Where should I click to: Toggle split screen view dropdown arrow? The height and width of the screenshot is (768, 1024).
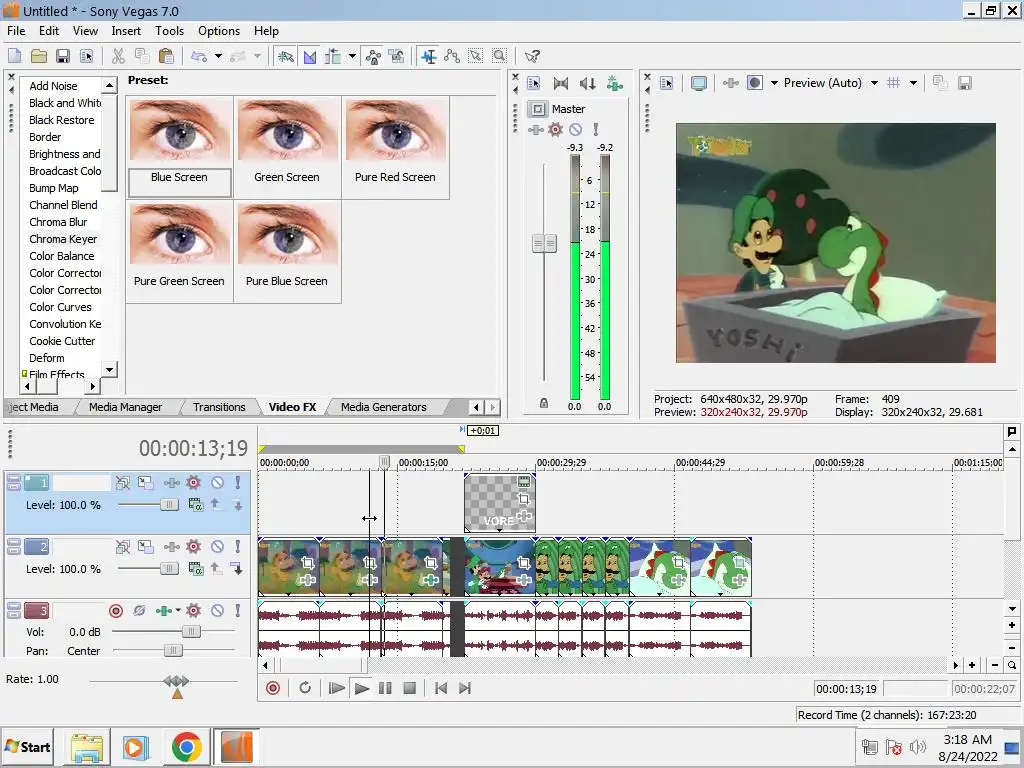[x=774, y=83]
